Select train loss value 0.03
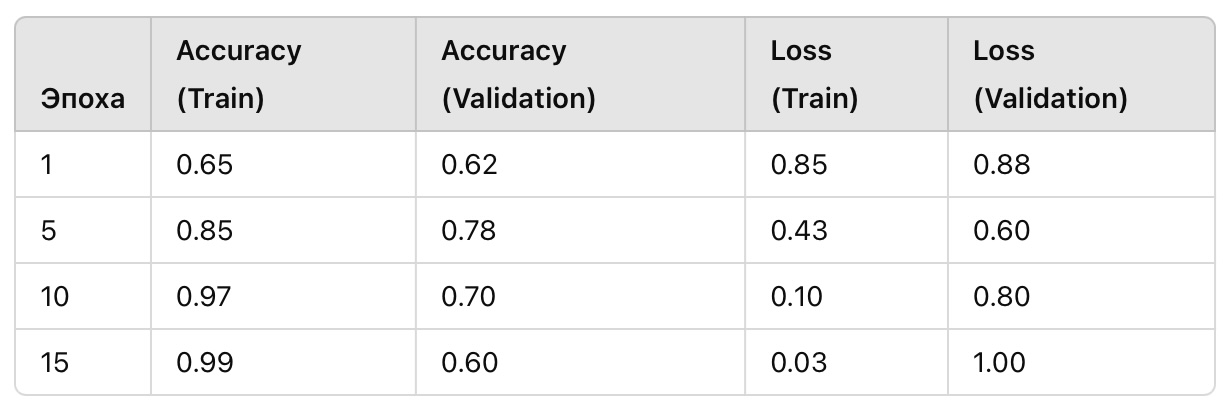 pyautogui.click(x=799, y=362)
